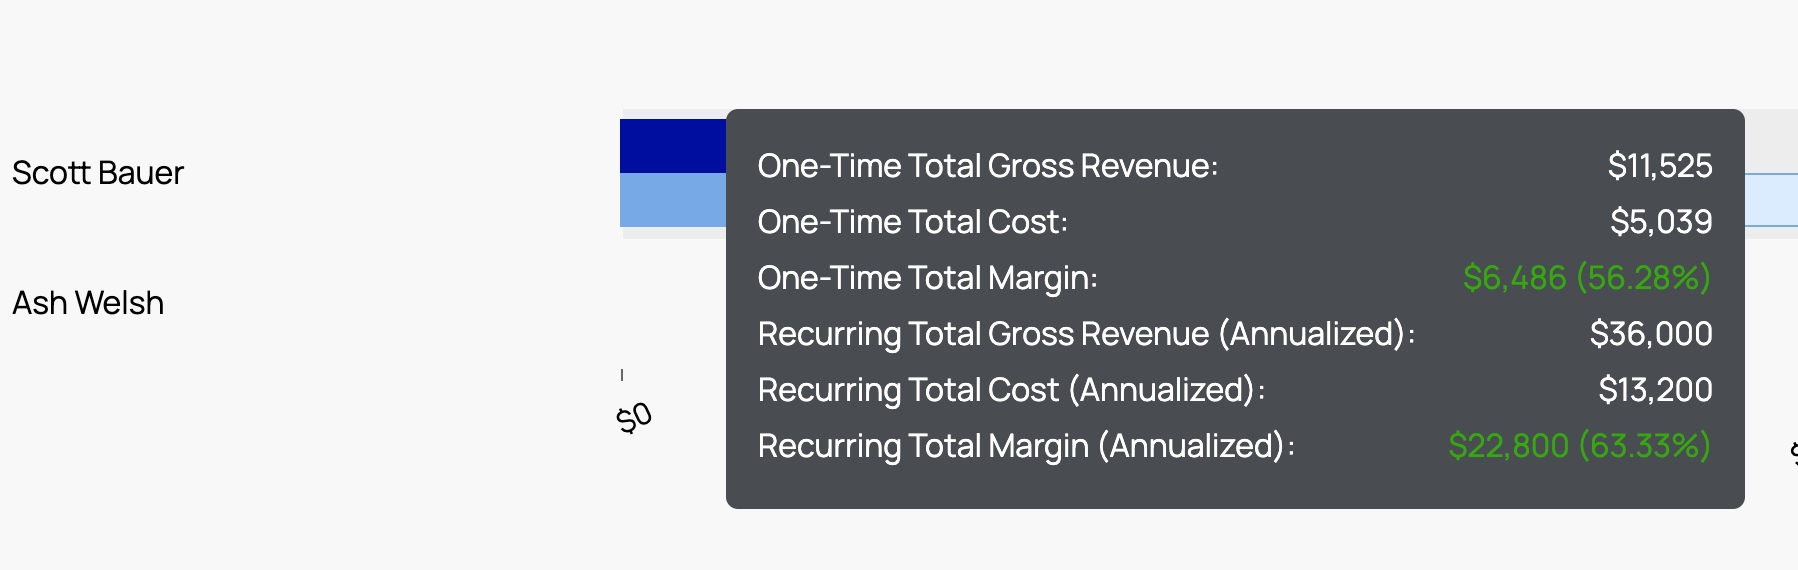
Task: Click the $0 axis label
Action: pyautogui.click(x=635, y=416)
